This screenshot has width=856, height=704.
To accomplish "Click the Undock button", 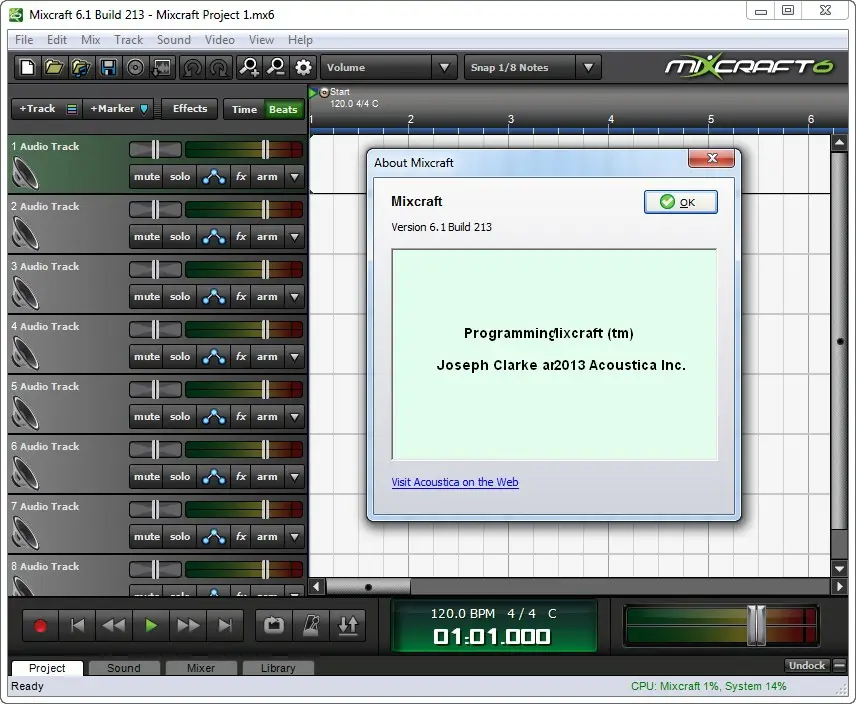I will pos(807,665).
